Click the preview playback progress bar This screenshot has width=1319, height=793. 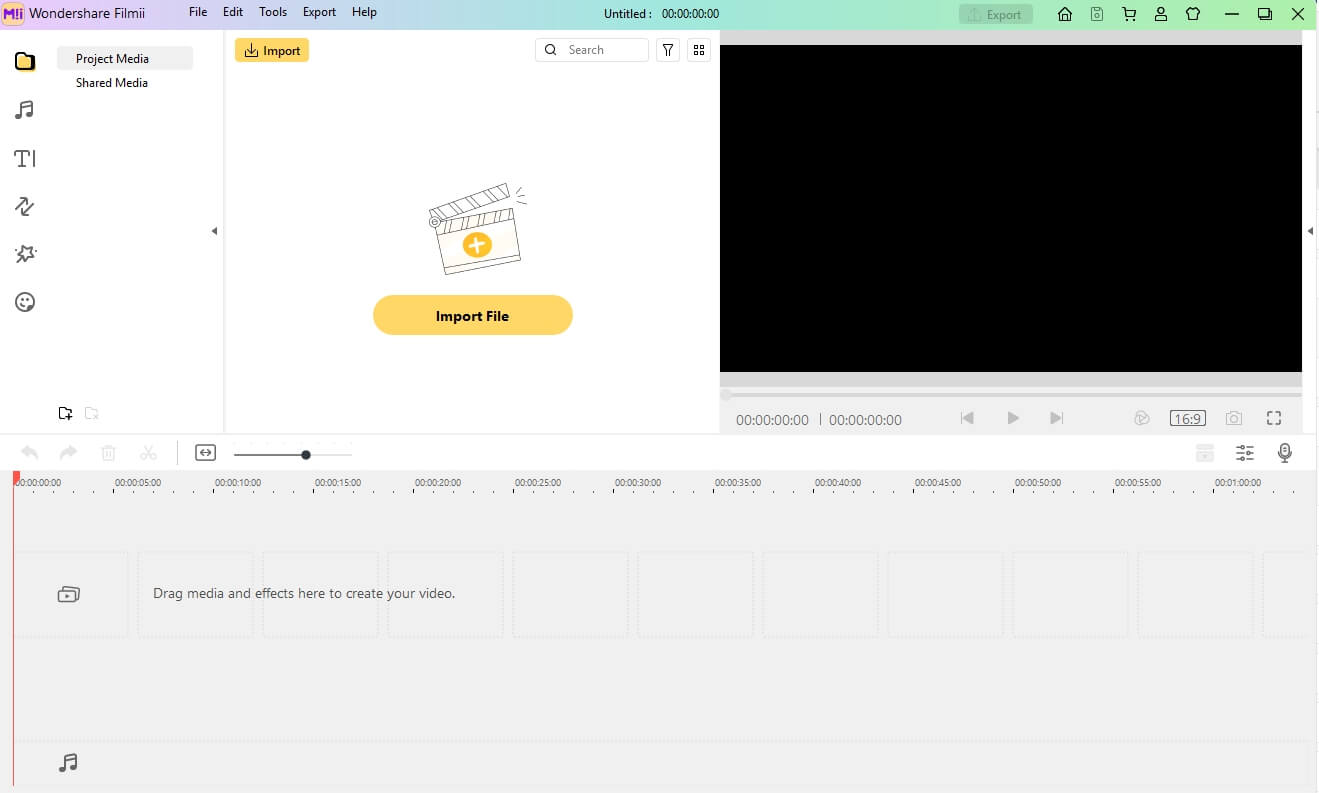1011,395
